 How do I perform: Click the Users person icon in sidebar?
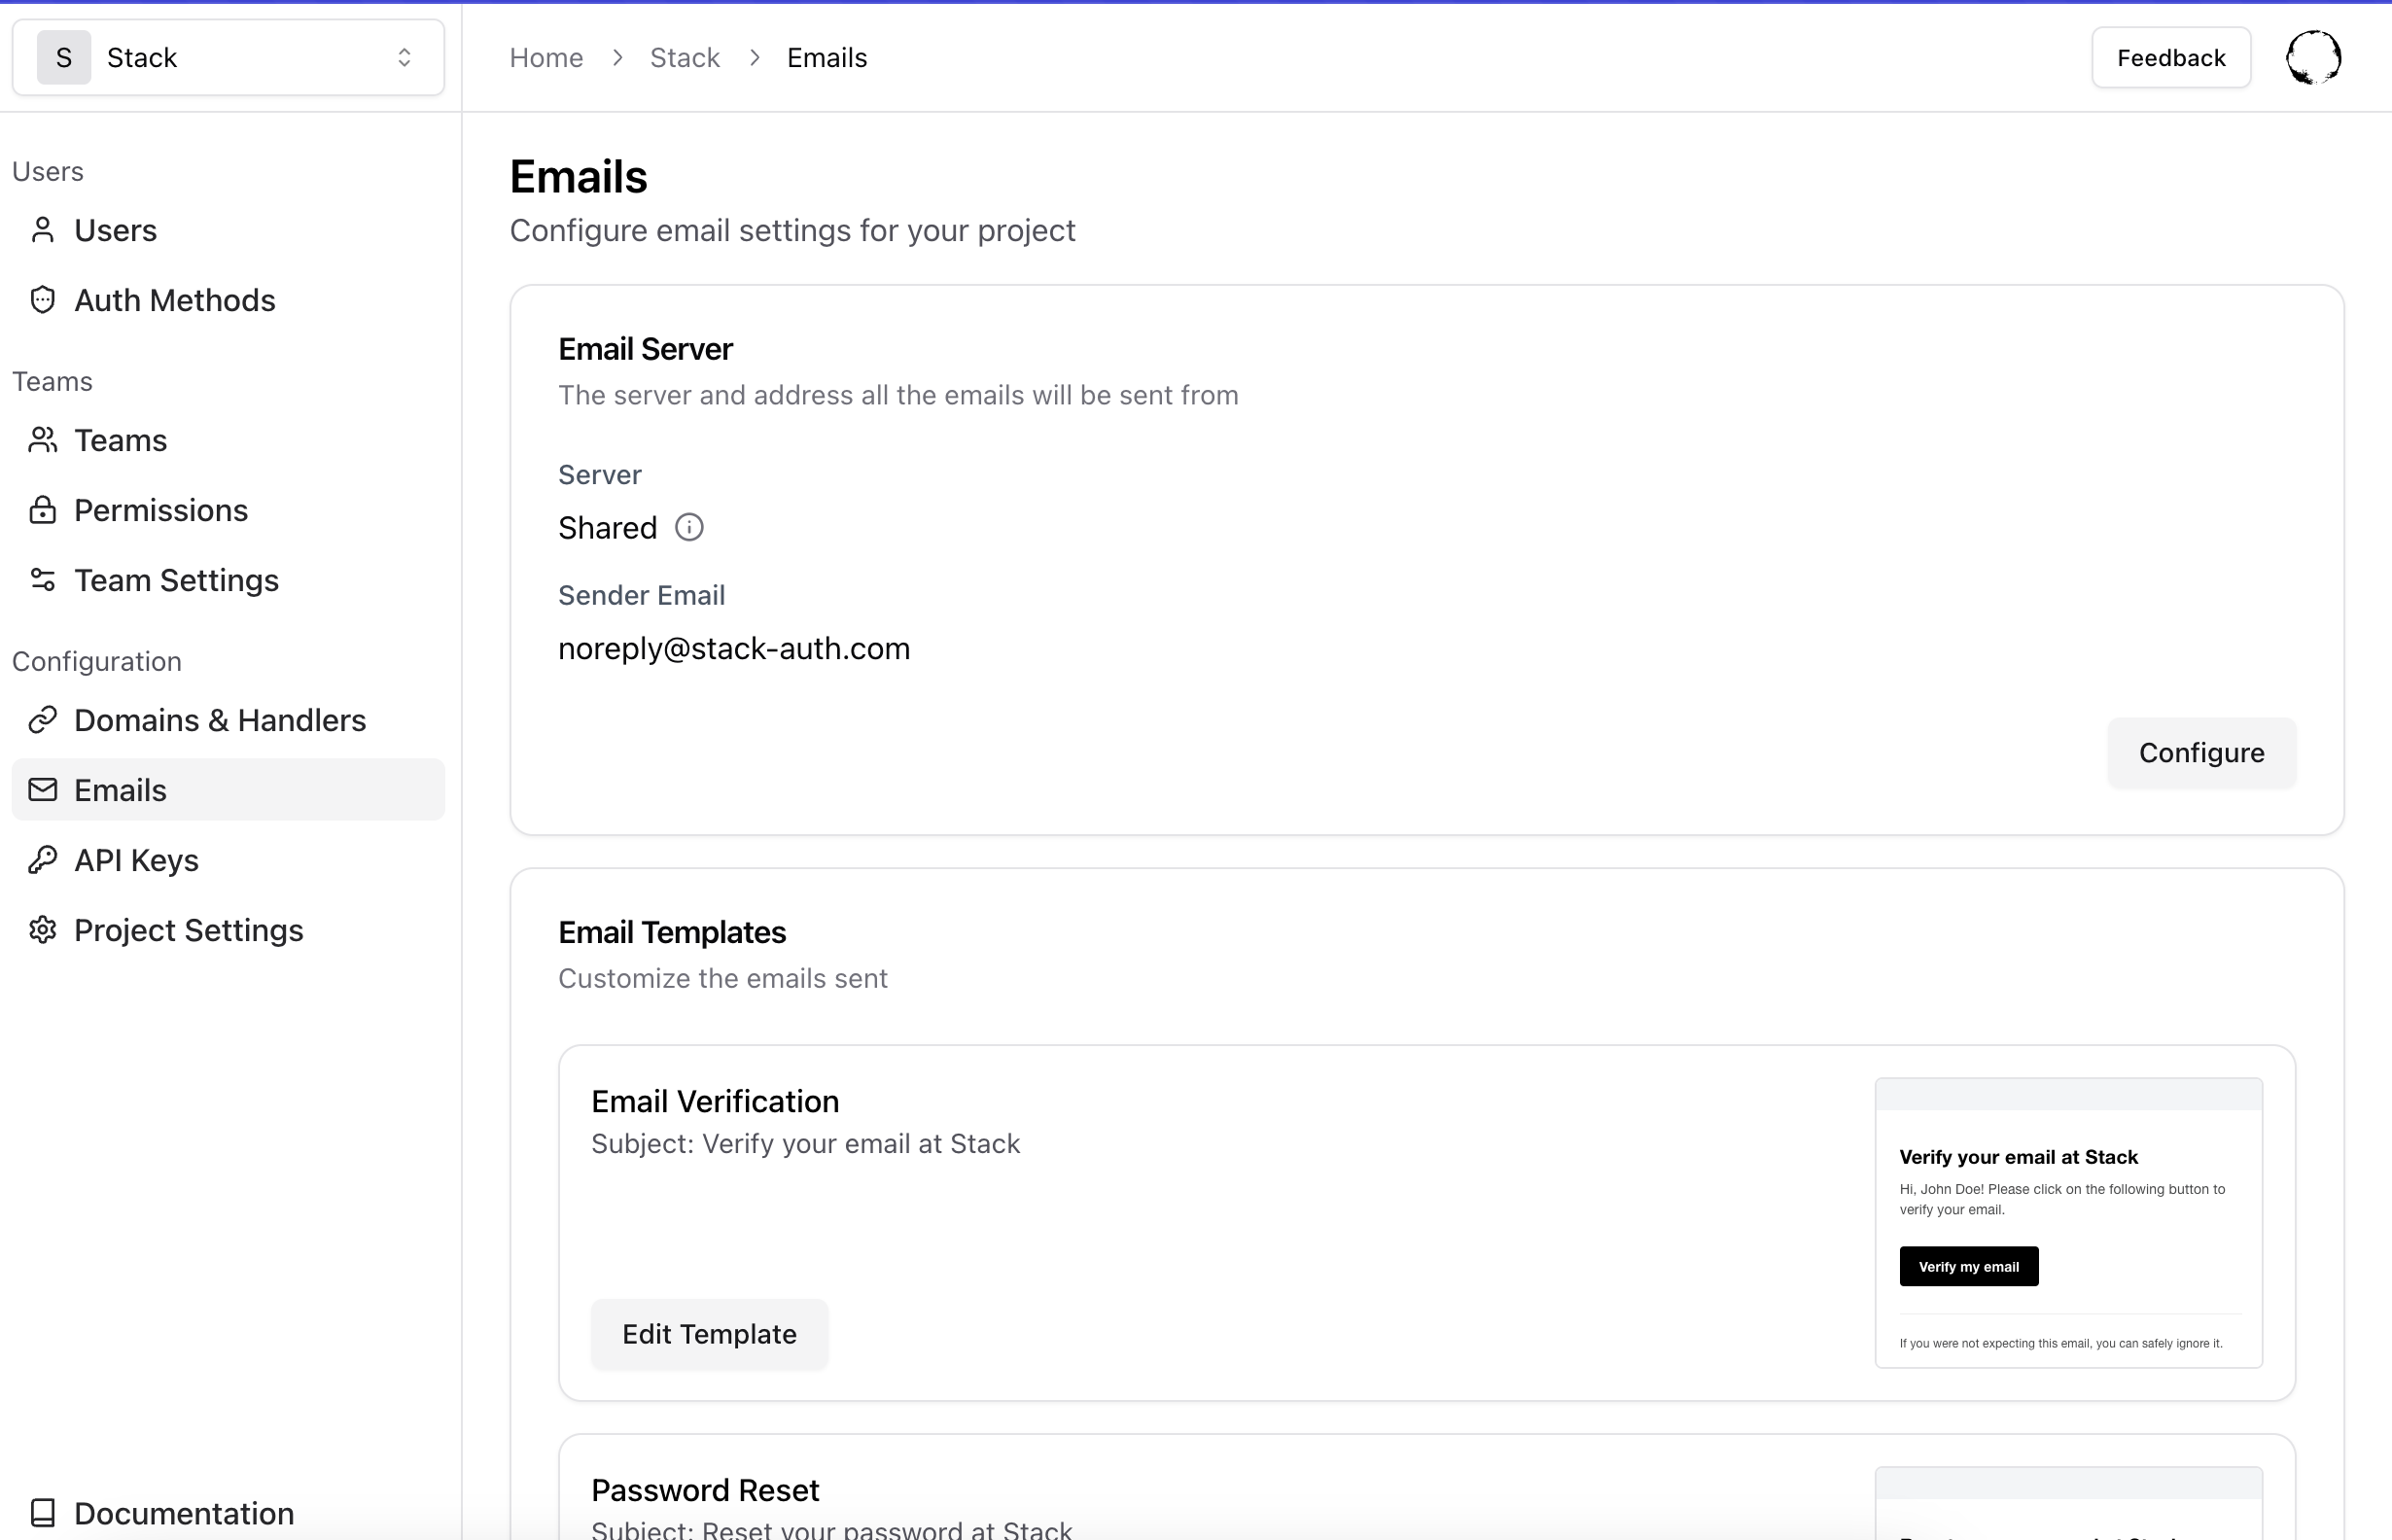coord(42,230)
